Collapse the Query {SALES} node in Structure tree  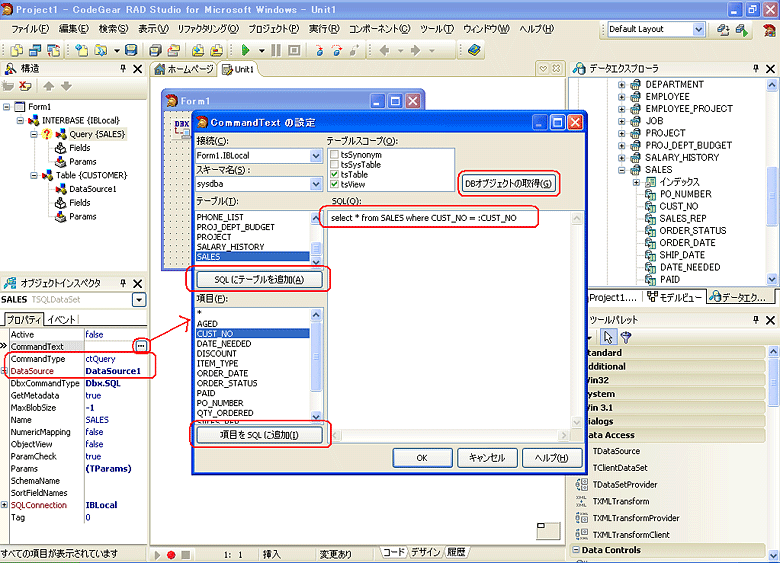tap(34, 134)
